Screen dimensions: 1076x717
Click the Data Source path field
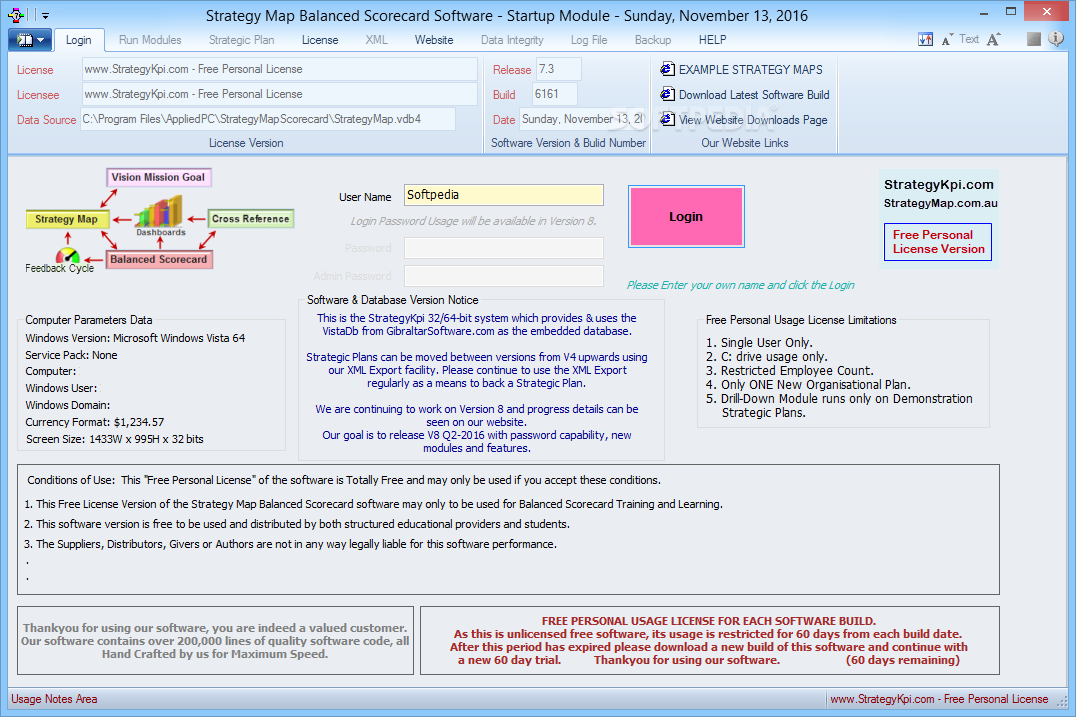coord(268,119)
